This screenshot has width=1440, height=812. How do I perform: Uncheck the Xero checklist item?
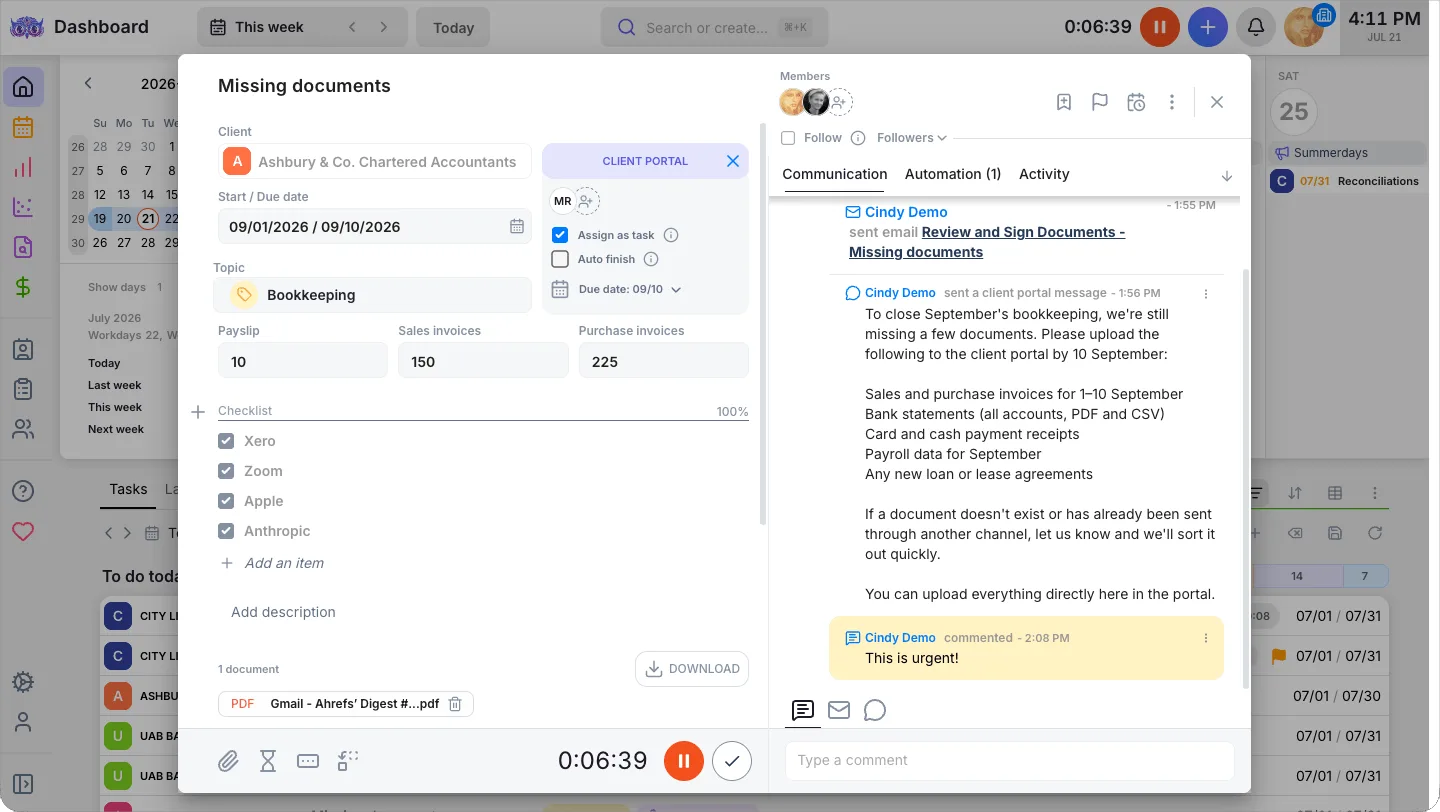pos(226,441)
